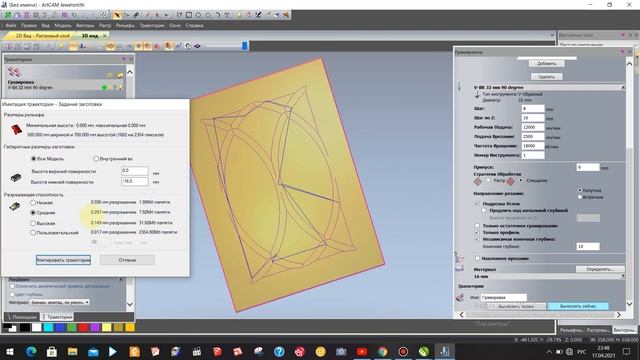The height and width of the screenshot is (360, 640).
Task: Click the 'Добавить' button in Гравировка panel
Action: tap(547, 64)
